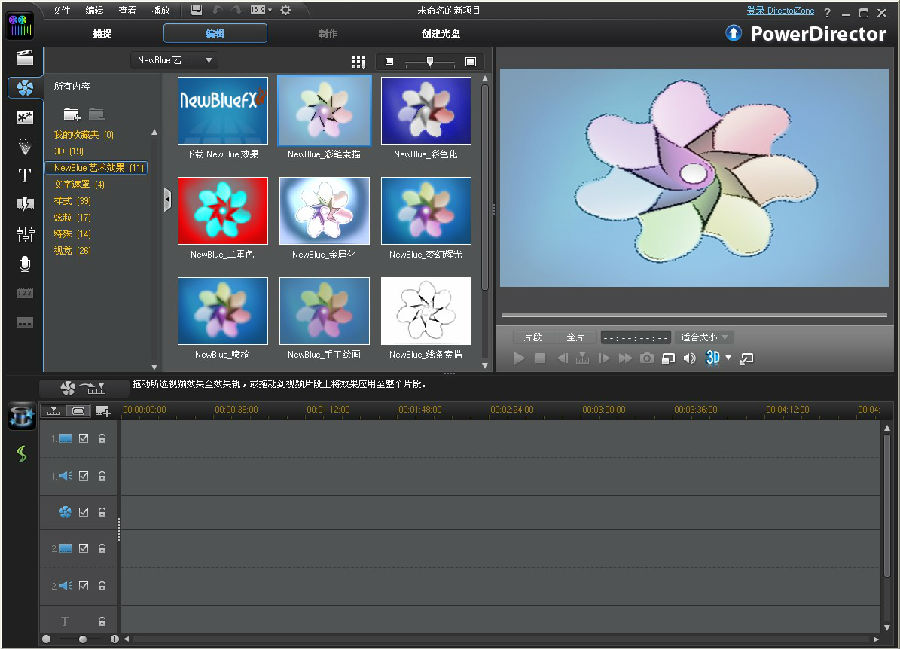Click the DirectorZone login link
This screenshot has width=900, height=649.
click(779, 11)
